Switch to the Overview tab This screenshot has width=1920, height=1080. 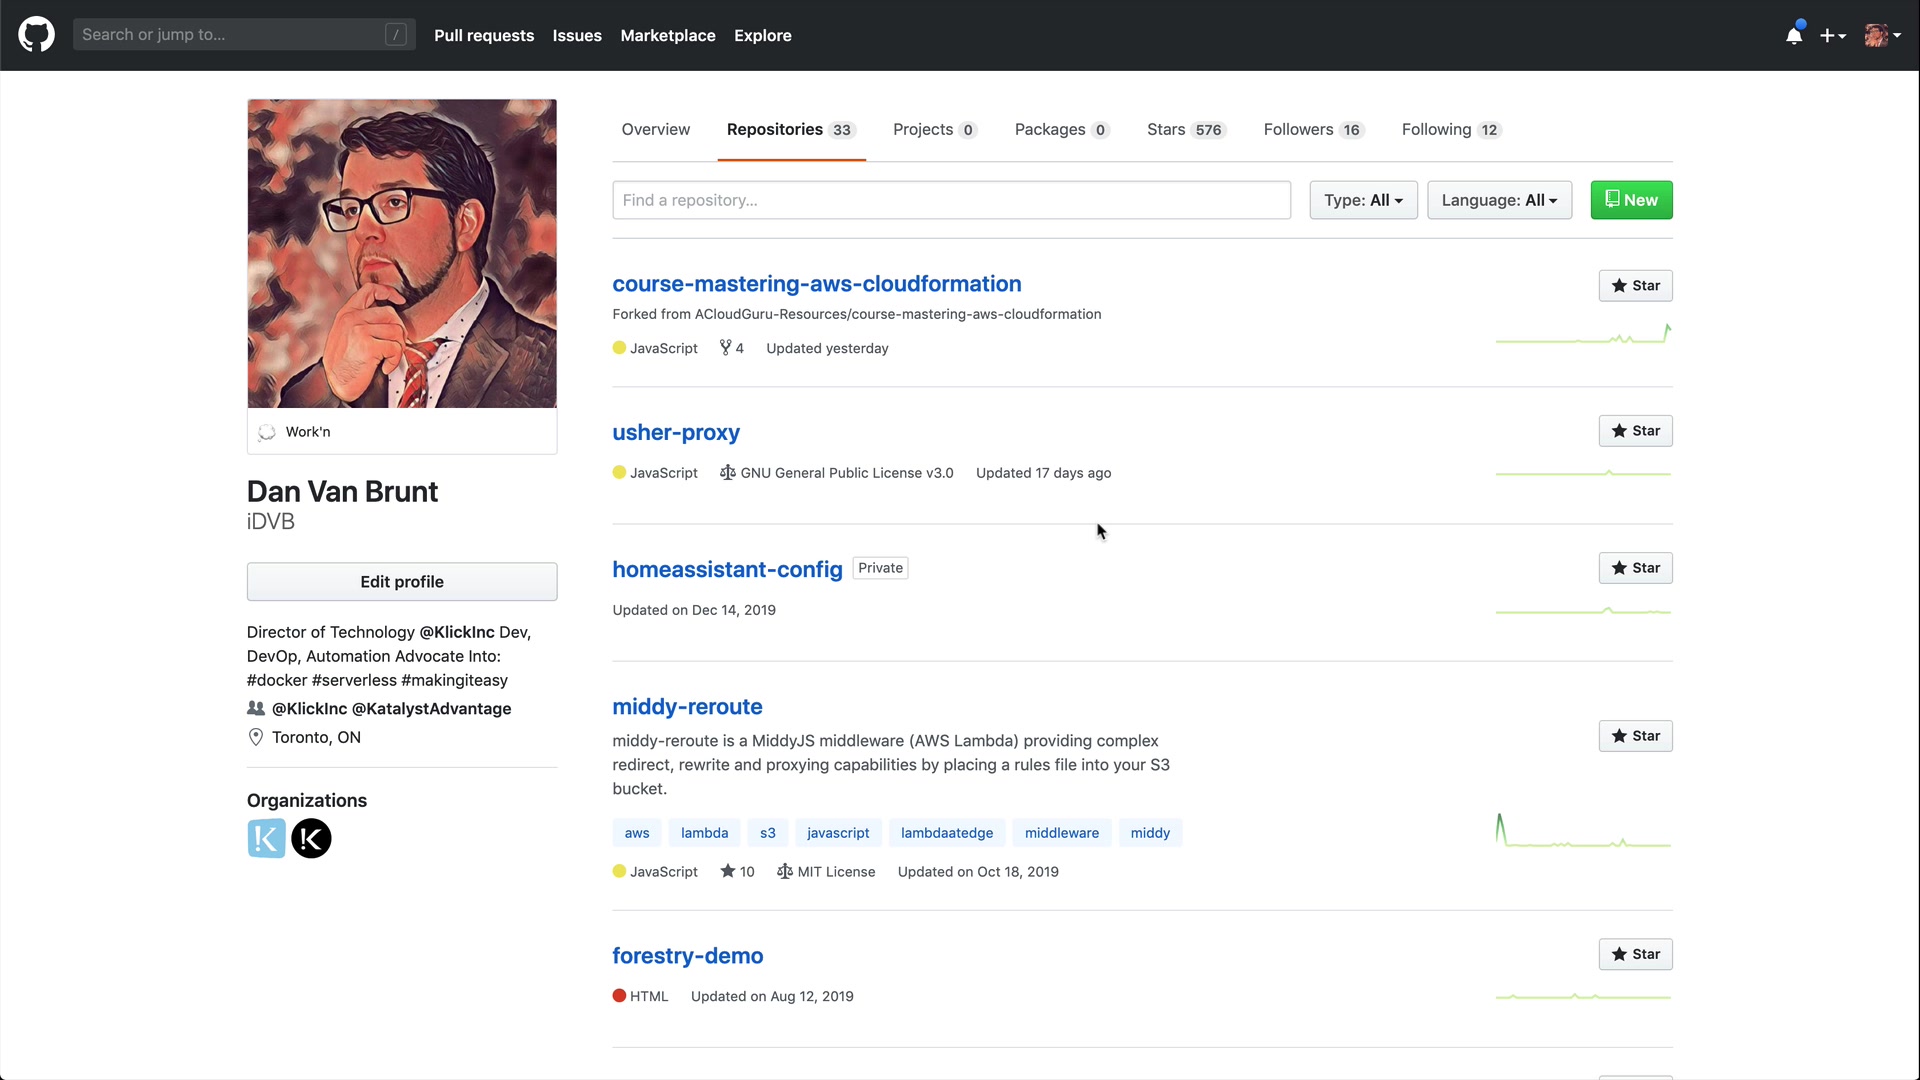(x=655, y=130)
